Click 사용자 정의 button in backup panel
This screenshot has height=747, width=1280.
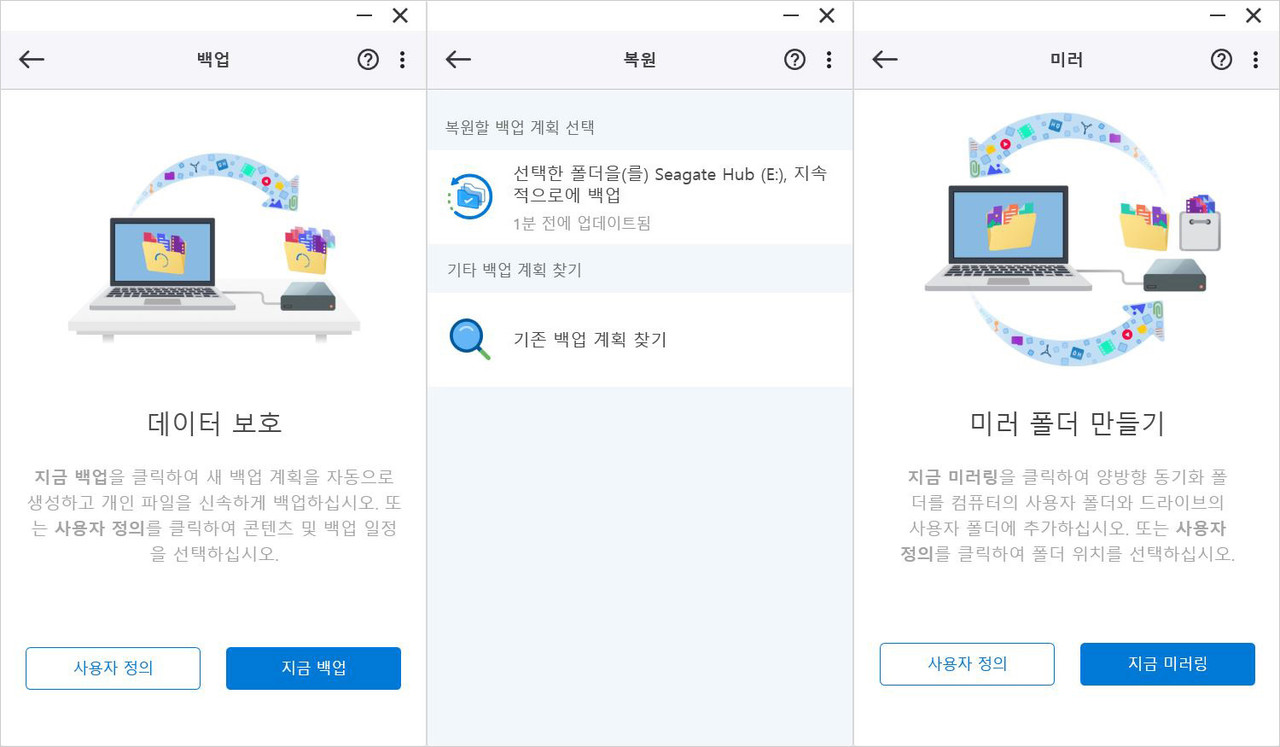[x=113, y=668]
